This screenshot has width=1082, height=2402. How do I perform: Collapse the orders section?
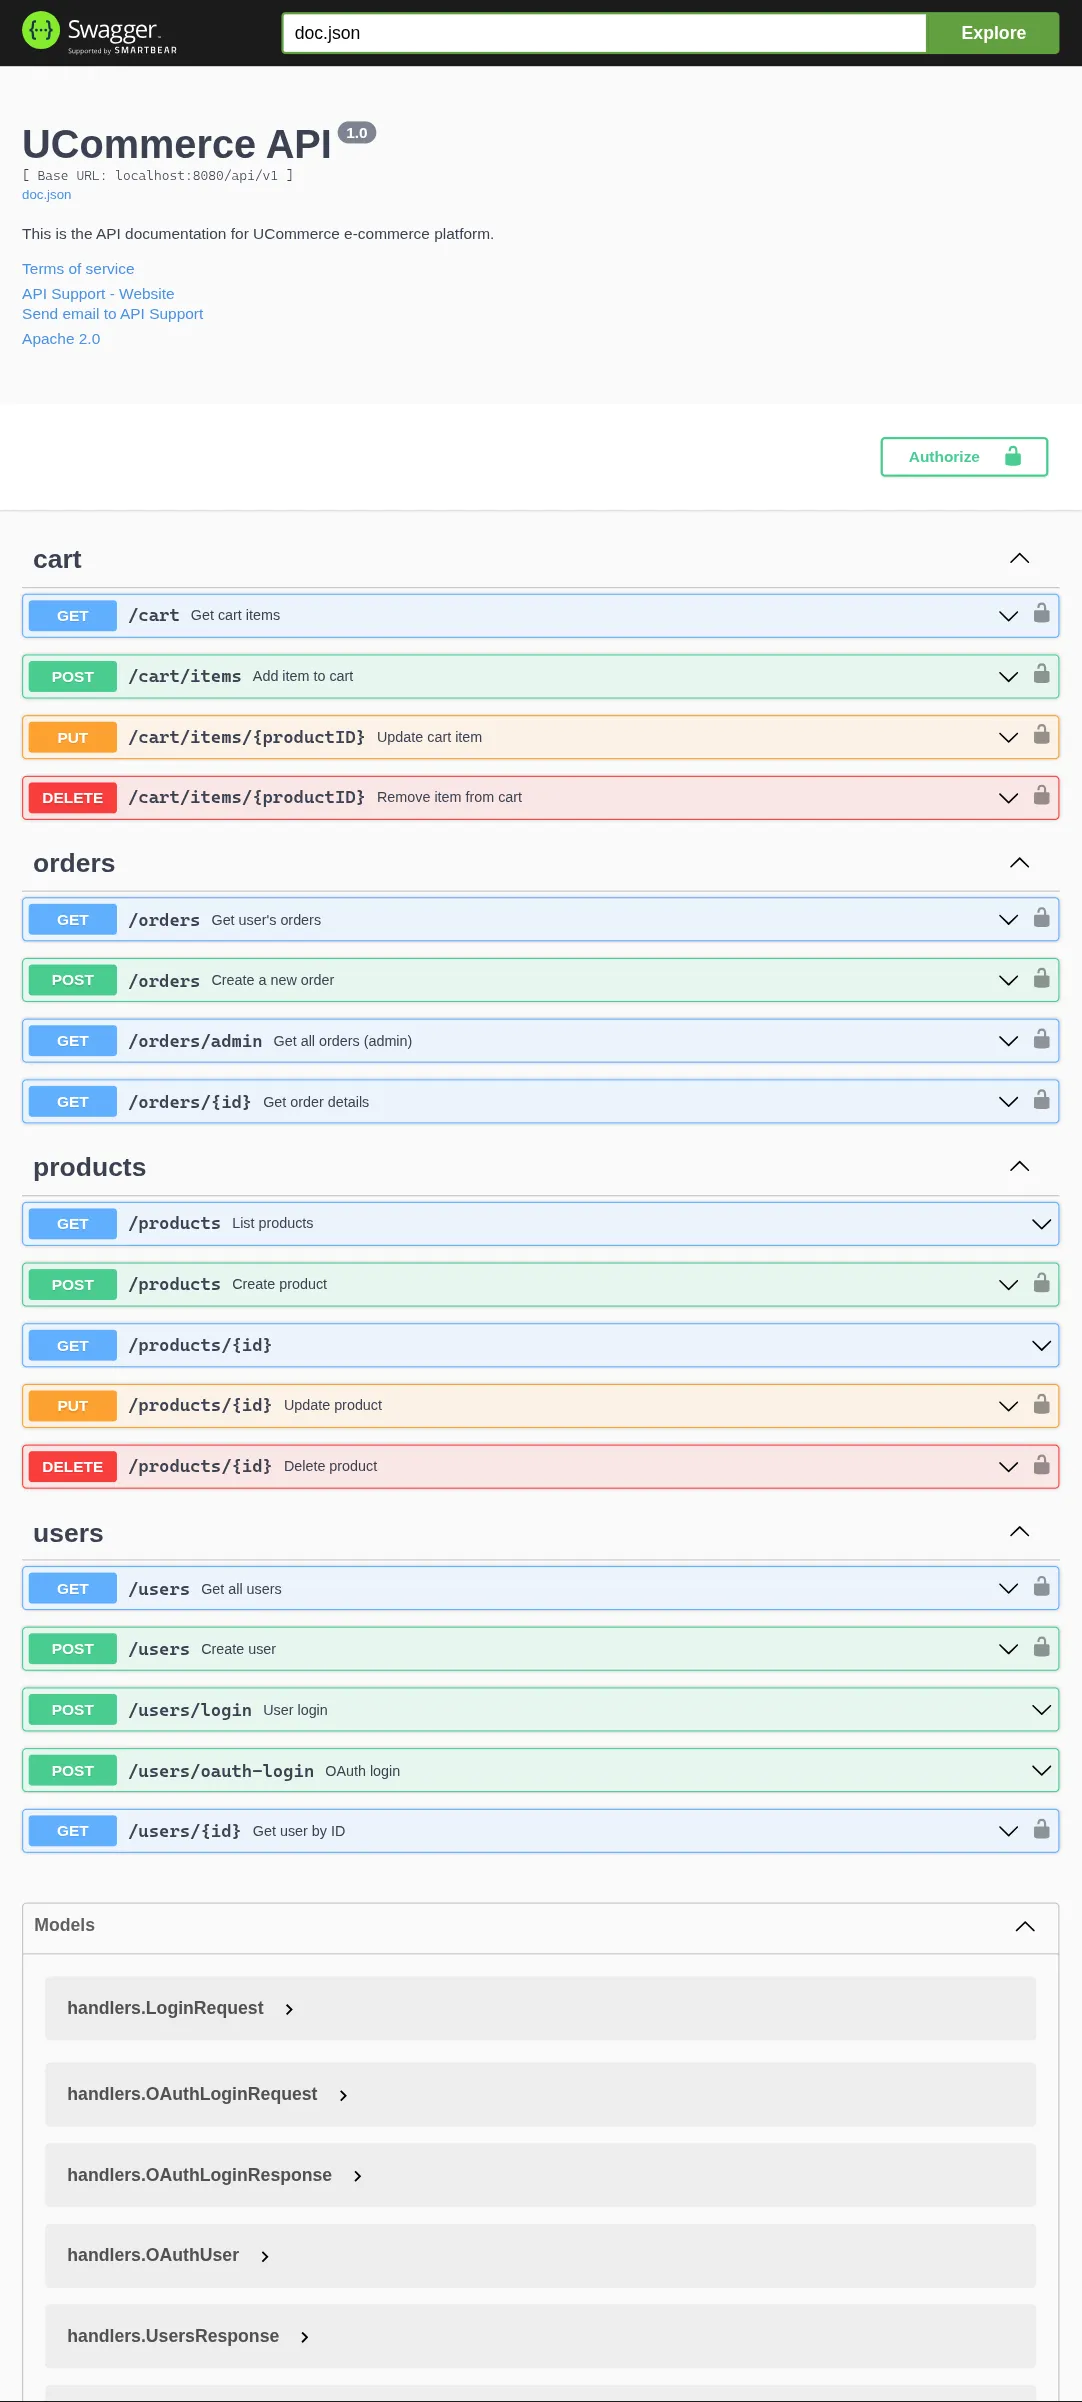(1019, 863)
